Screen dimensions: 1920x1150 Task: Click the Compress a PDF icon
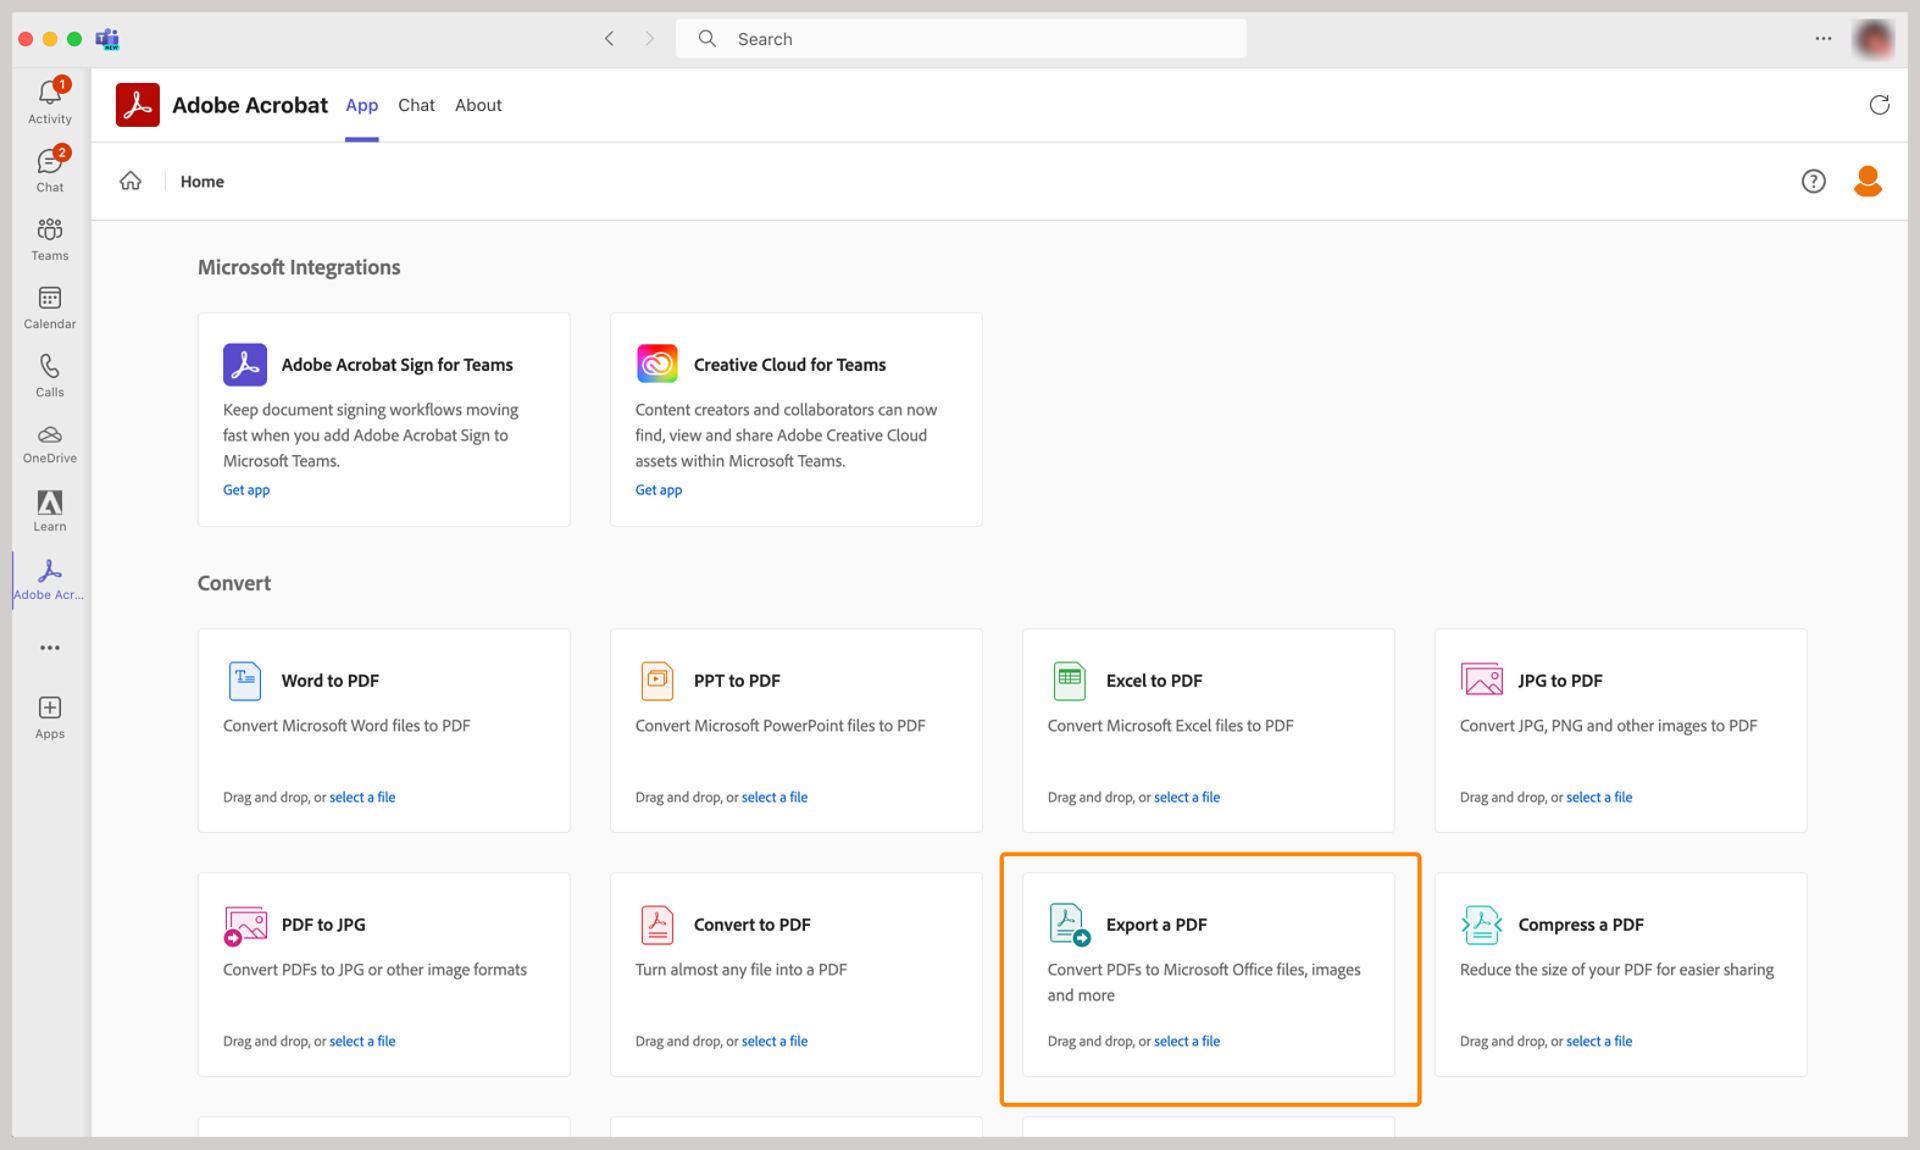(x=1481, y=925)
